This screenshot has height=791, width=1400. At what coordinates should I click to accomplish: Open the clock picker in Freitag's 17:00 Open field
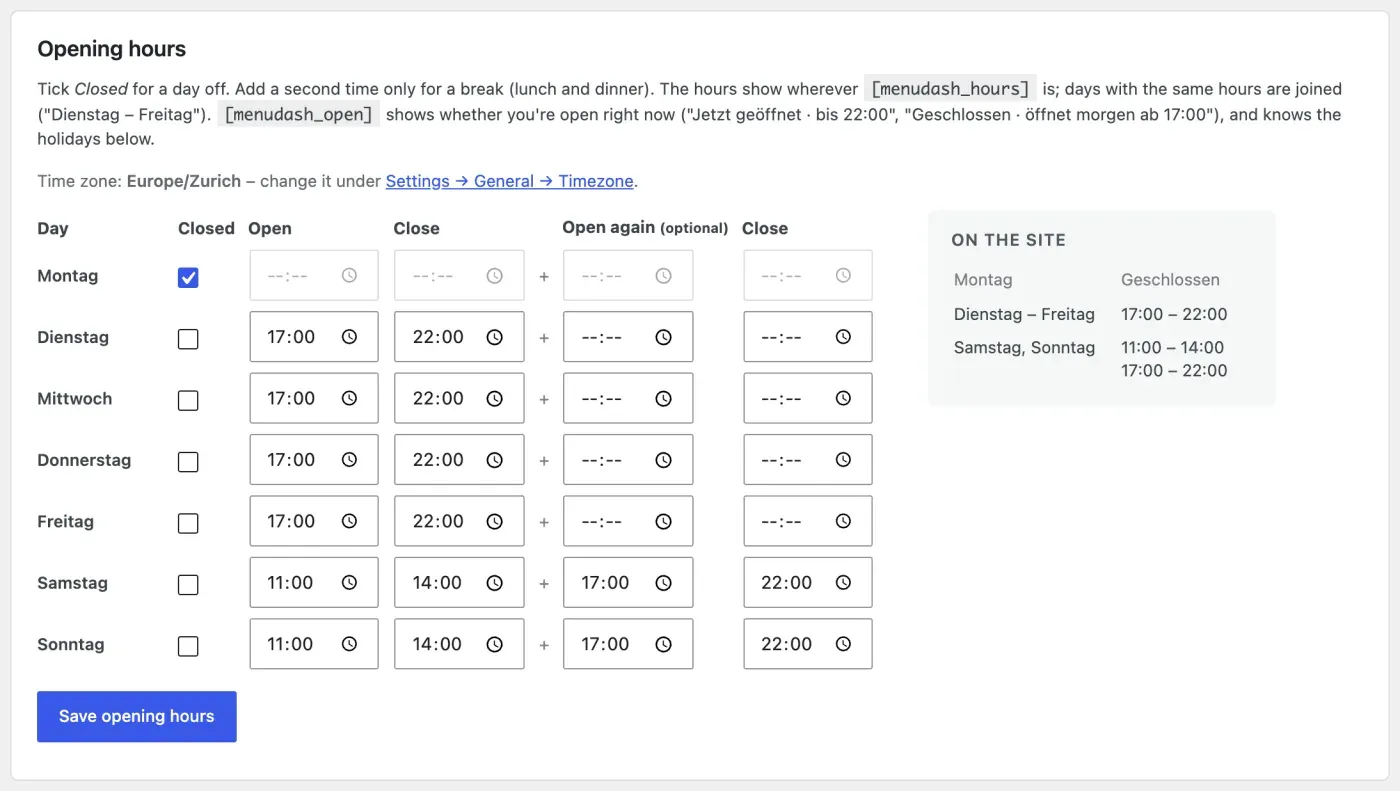click(x=349, y=521)
